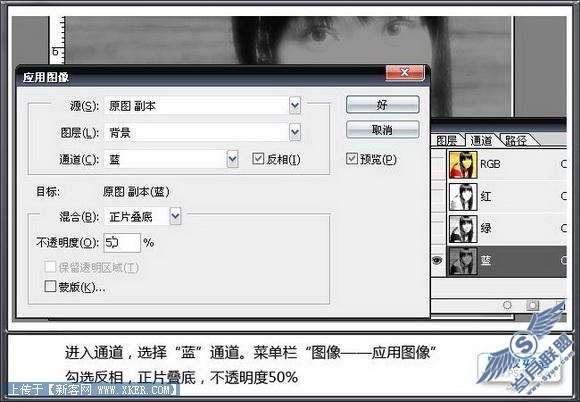580x402 pixels.
Task: Open the 图层(L) layer dropdown
Action: tap(295, 132)
